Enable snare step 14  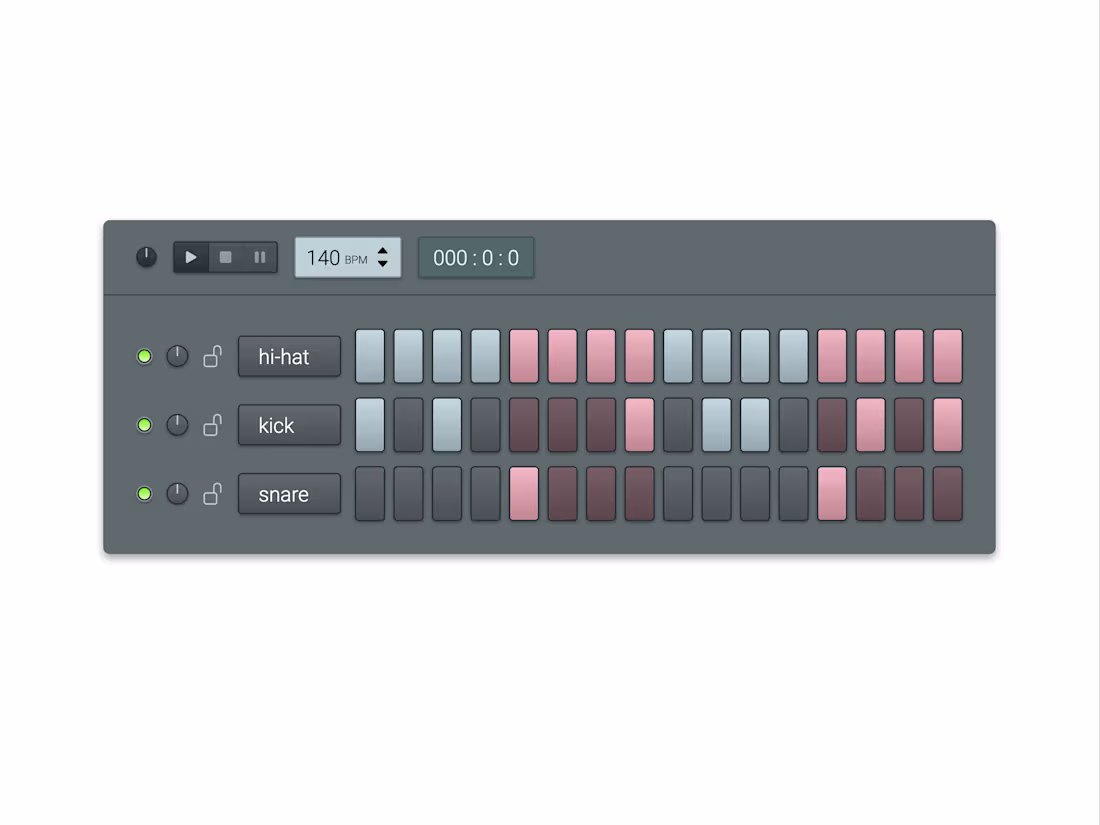(x=871, y=494)
